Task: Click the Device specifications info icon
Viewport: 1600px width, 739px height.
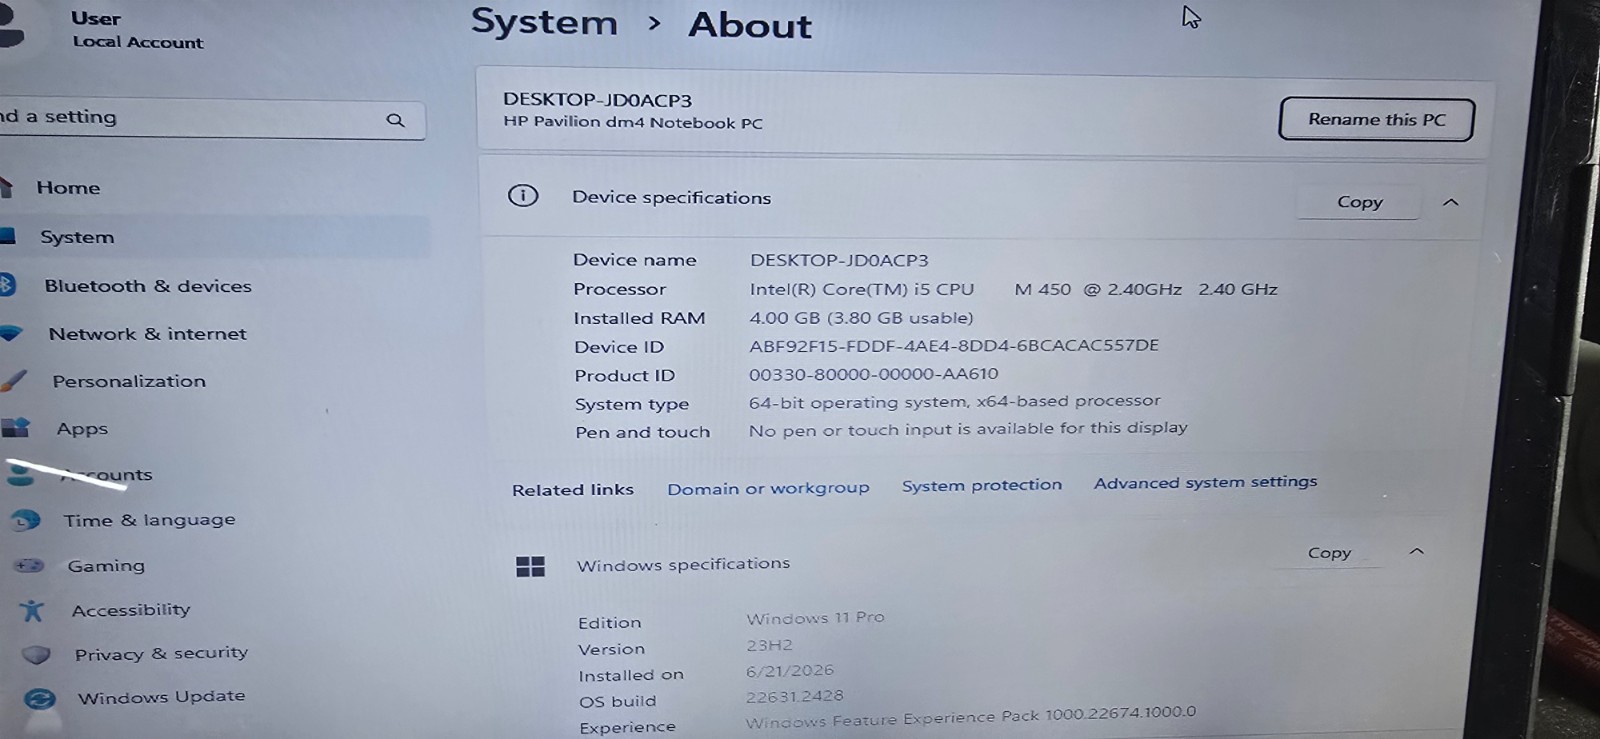Action: point(523,195)
